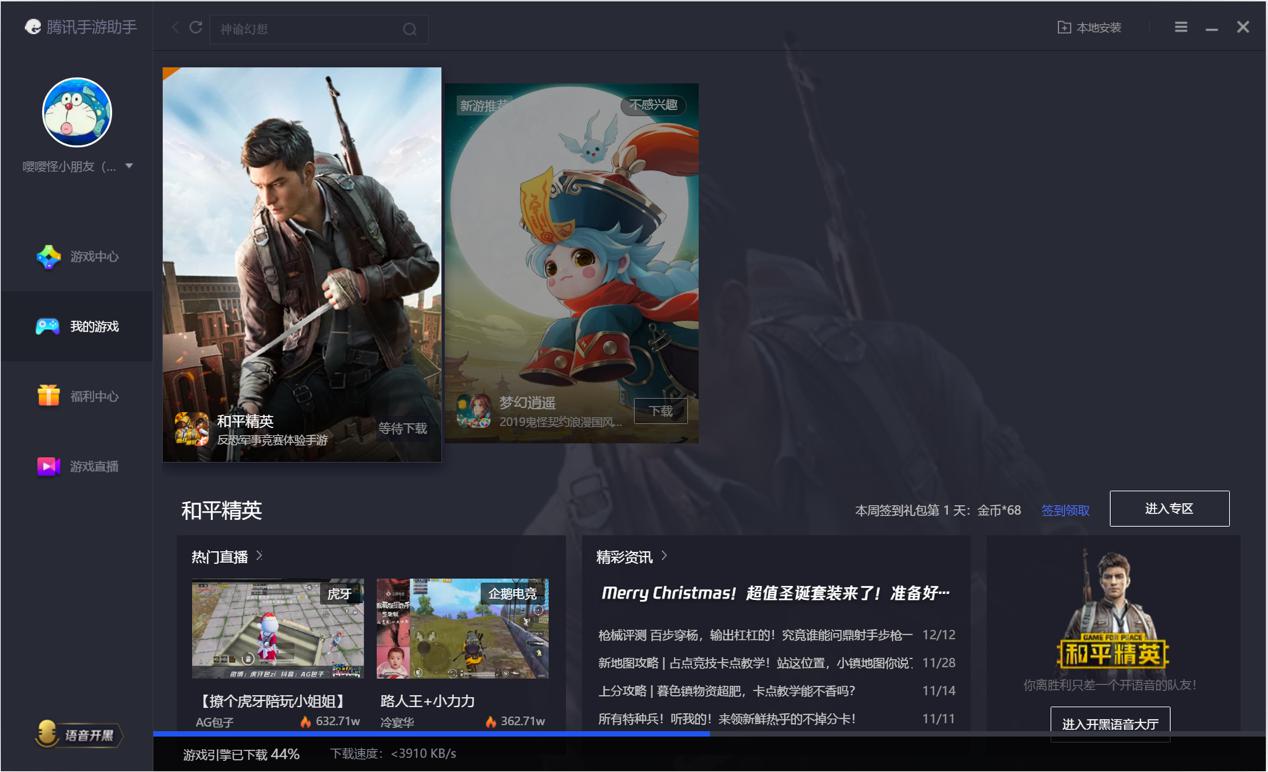Open 游戏直播 in the sidebar
This screenshot has width=1268, height=772.
click(x=77, y=467)
